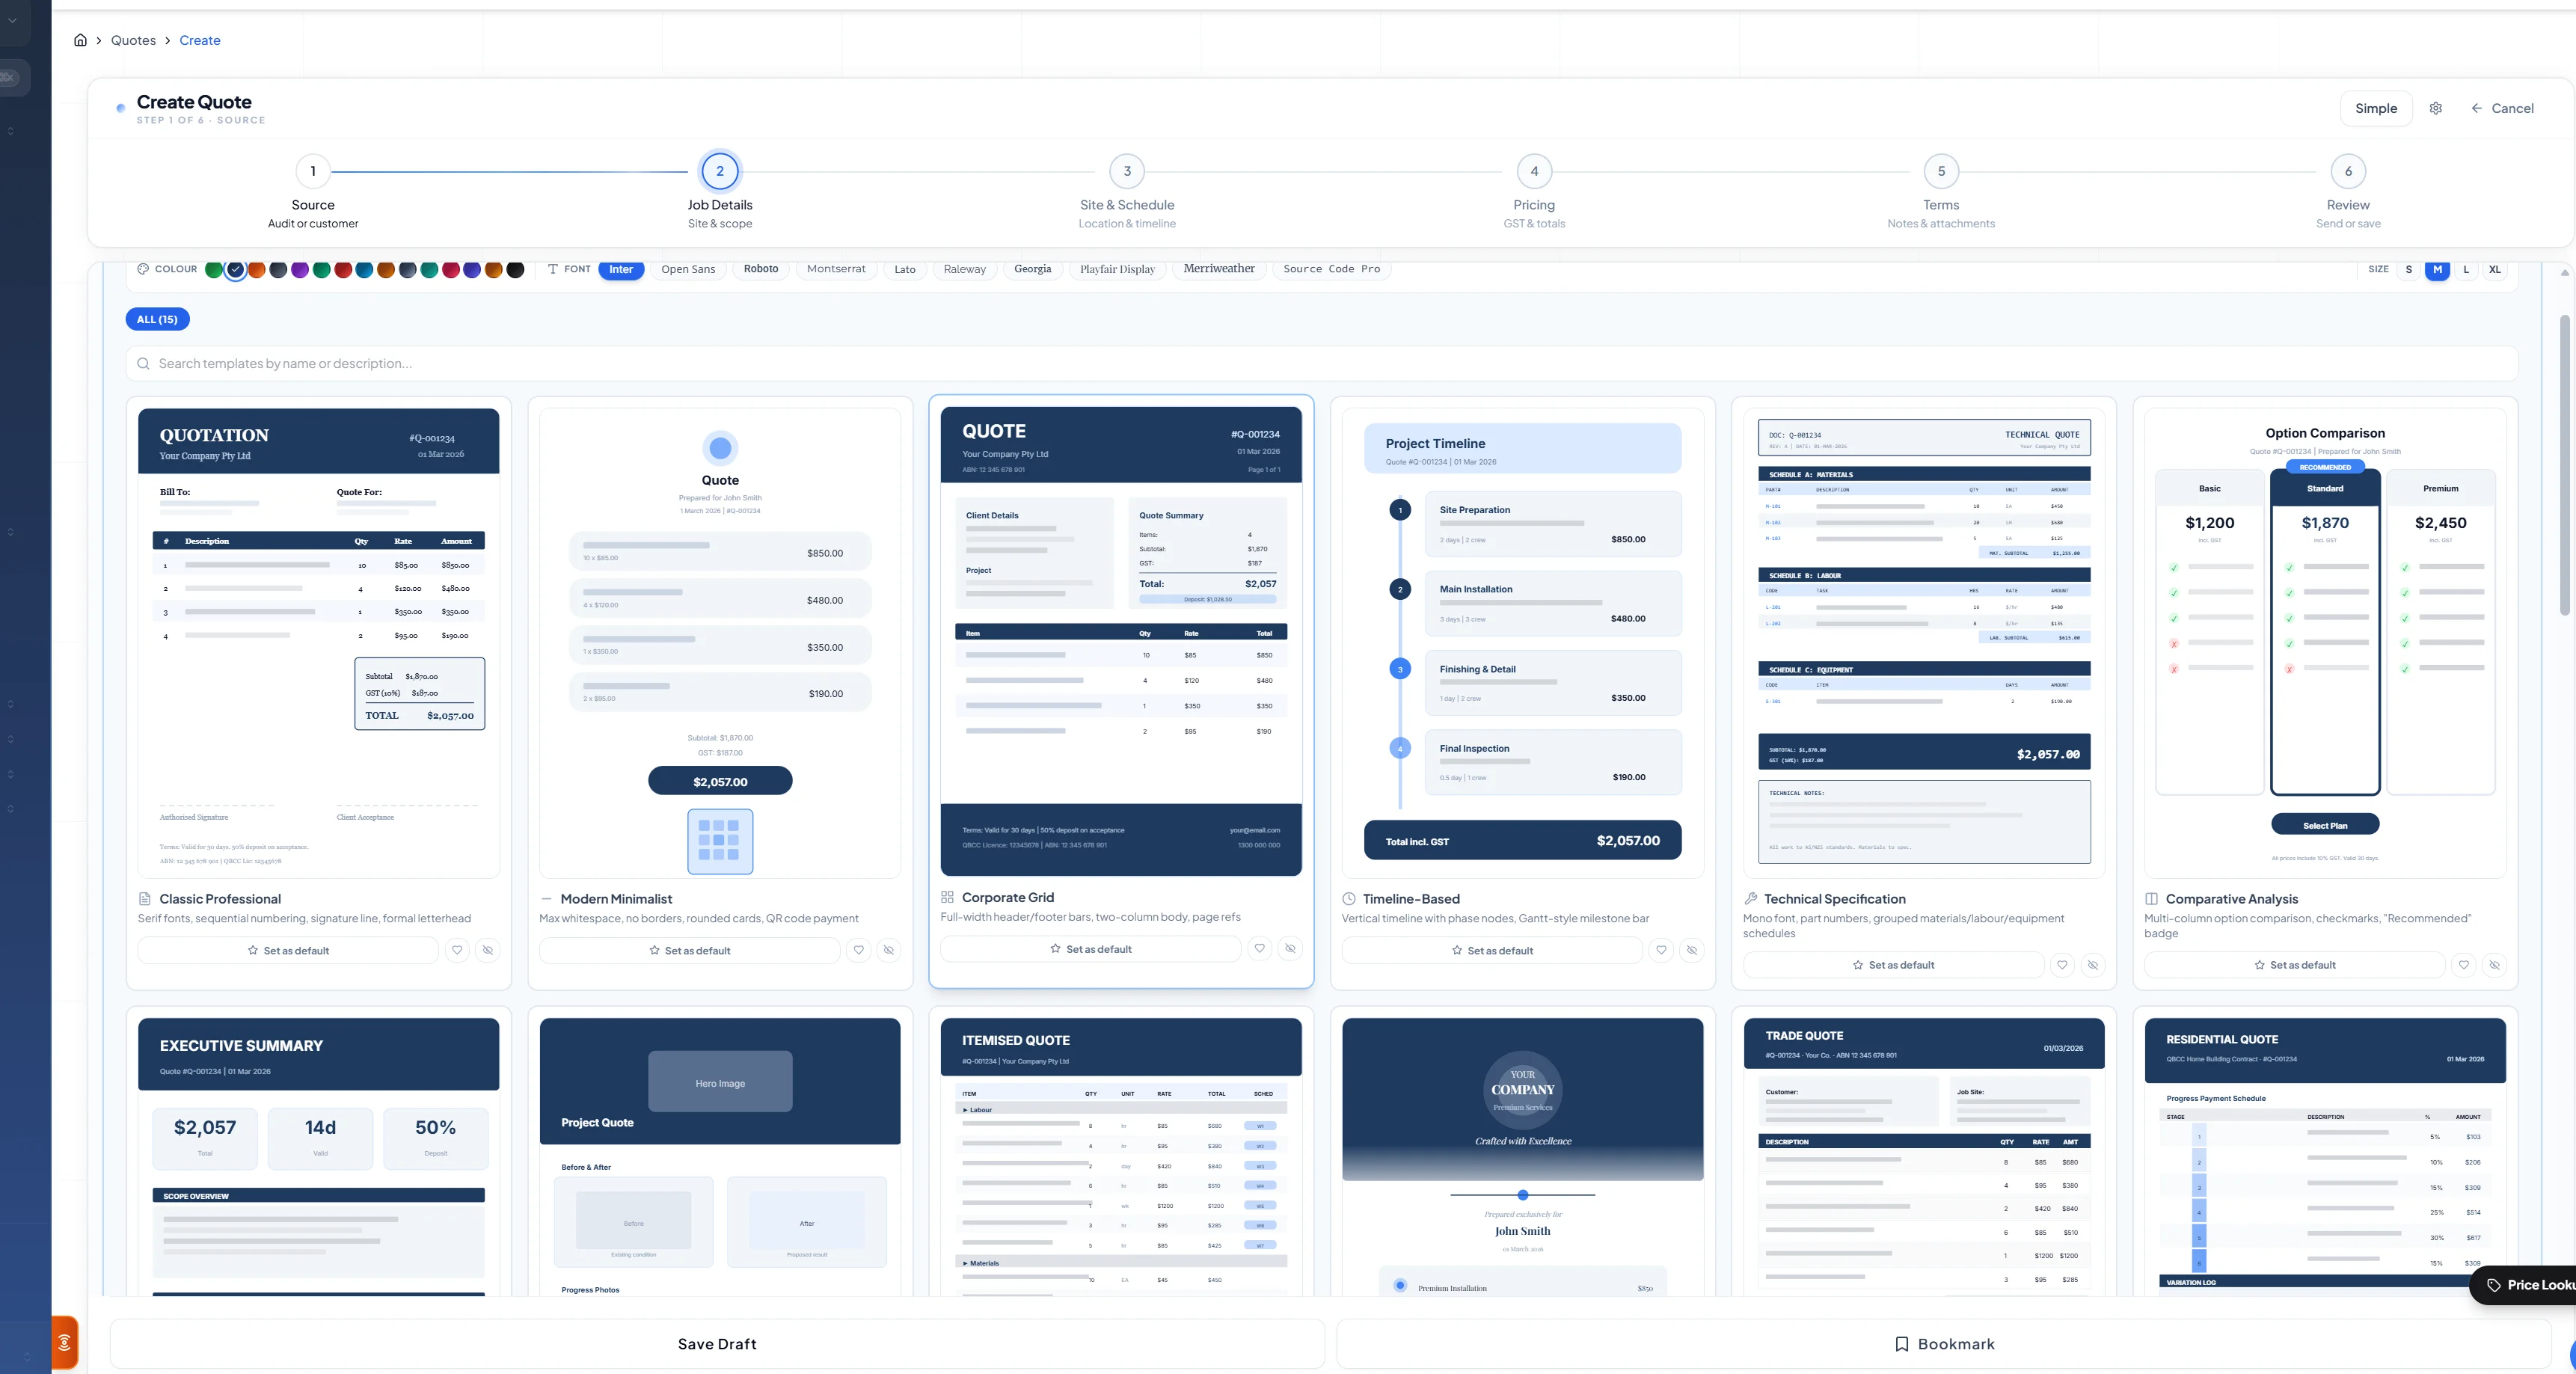
Task: Pick the black colour swatch
Action: [515, 269]
